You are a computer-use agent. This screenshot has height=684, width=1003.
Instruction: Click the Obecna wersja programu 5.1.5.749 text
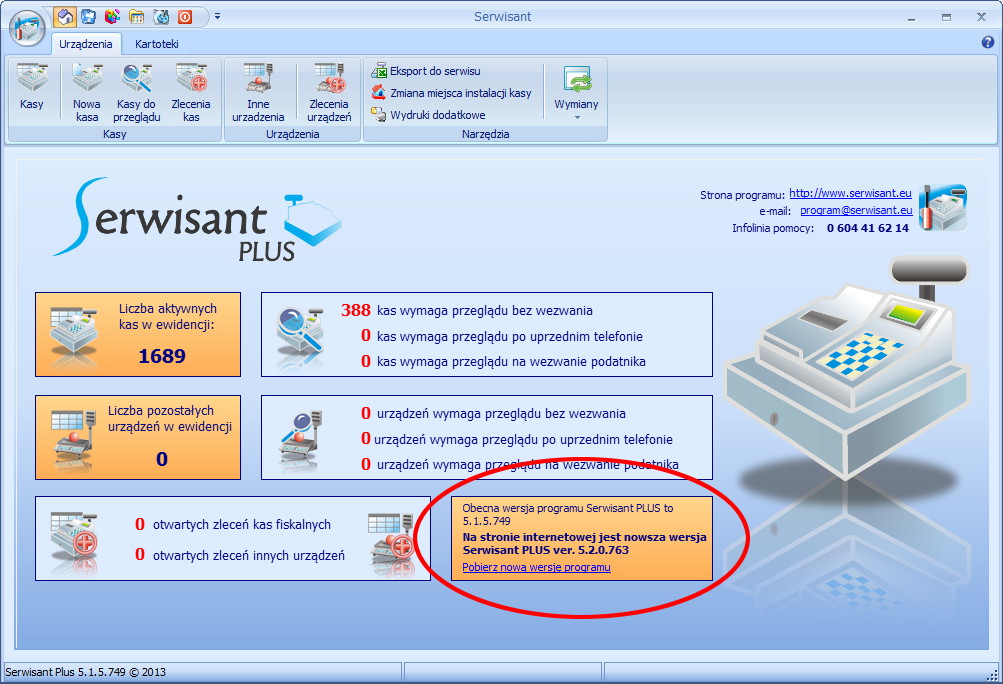click(567, 514)
